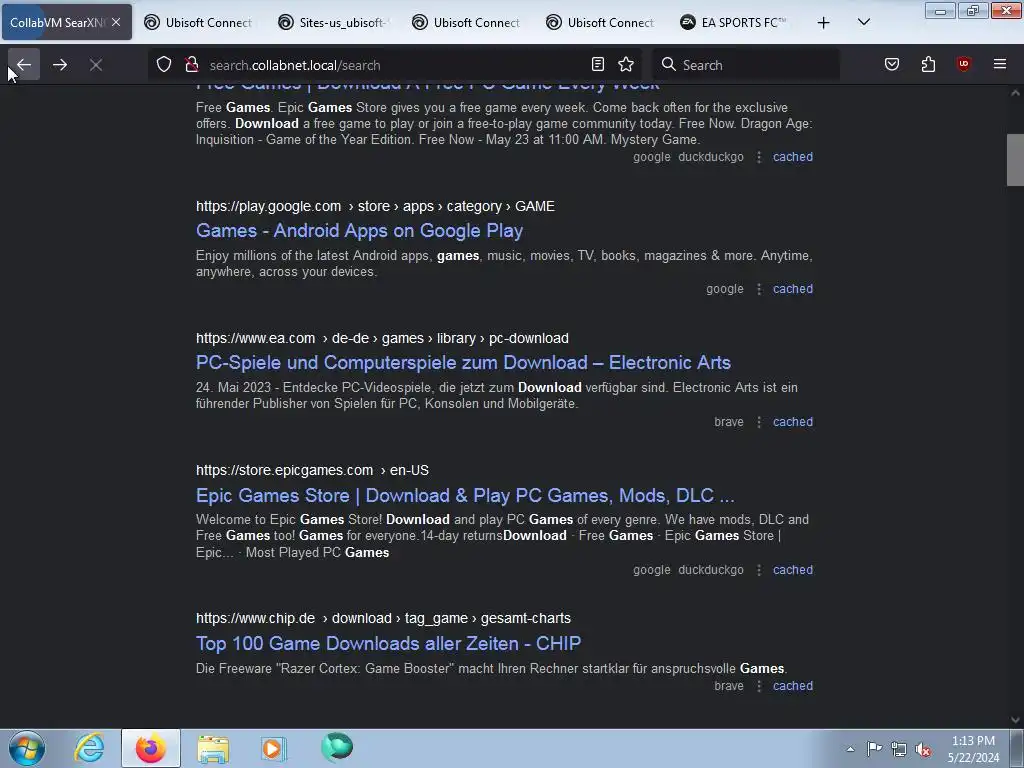Viewport: 1024px width, 768px height.
Task: Open Windows Explorer folder from taskbar
Action: tap(213, 748)
